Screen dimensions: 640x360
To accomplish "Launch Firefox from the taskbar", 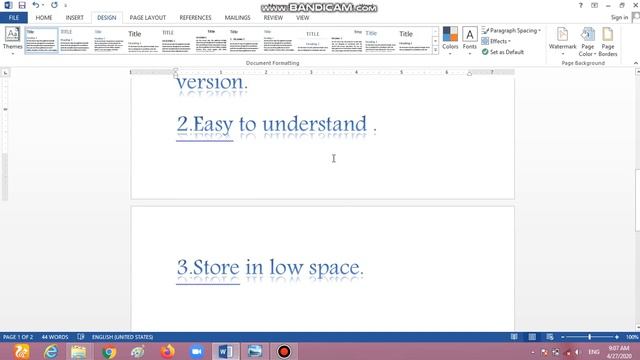I will [167, 351].
